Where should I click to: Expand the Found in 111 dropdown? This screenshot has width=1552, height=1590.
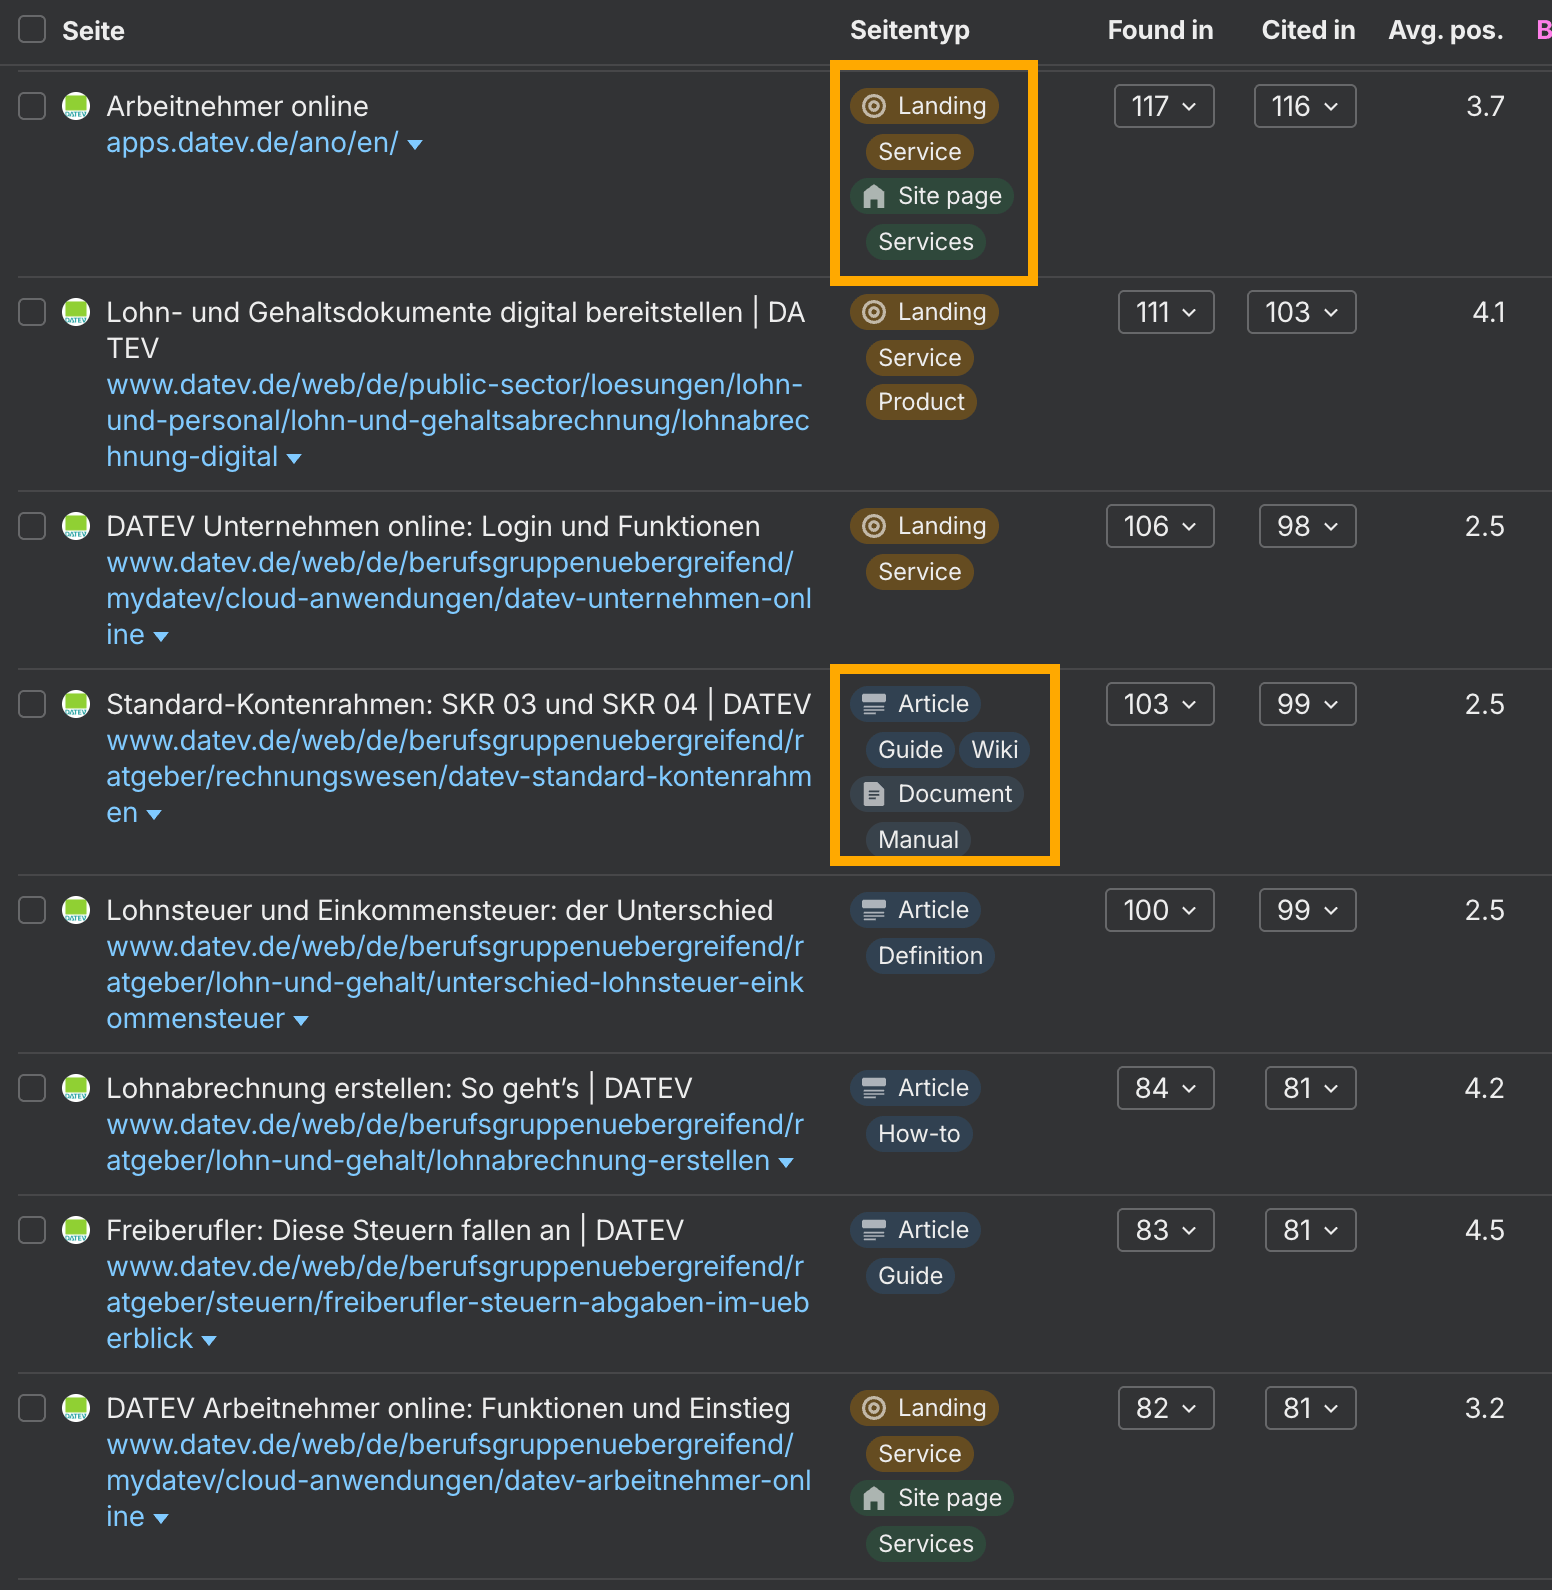click(1166, 312)
